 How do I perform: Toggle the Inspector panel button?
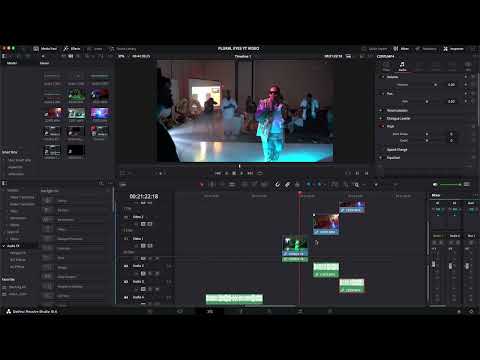pyautogui.click(x=454, y=49)
